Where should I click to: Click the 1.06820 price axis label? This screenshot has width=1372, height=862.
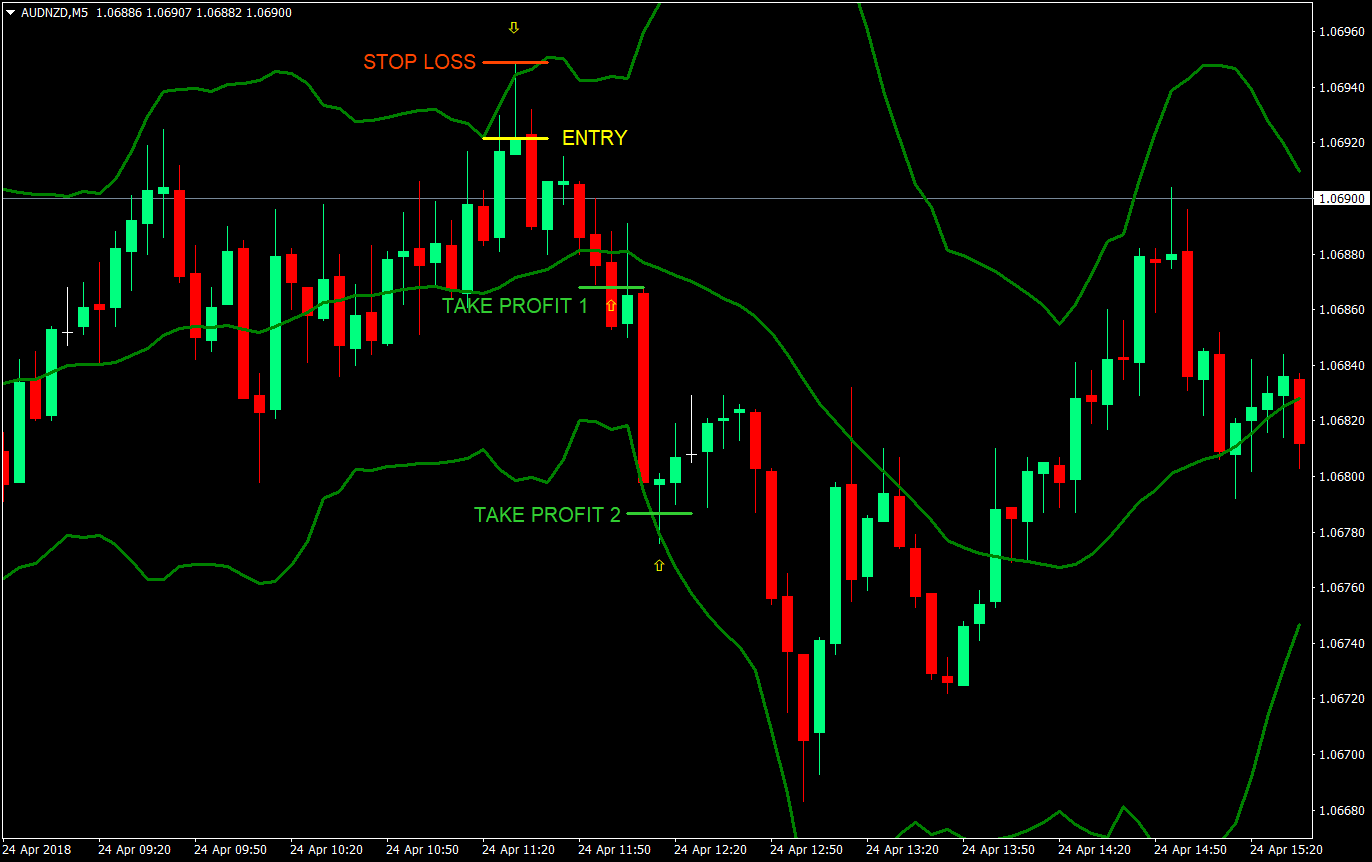[x=1341, y=421]
